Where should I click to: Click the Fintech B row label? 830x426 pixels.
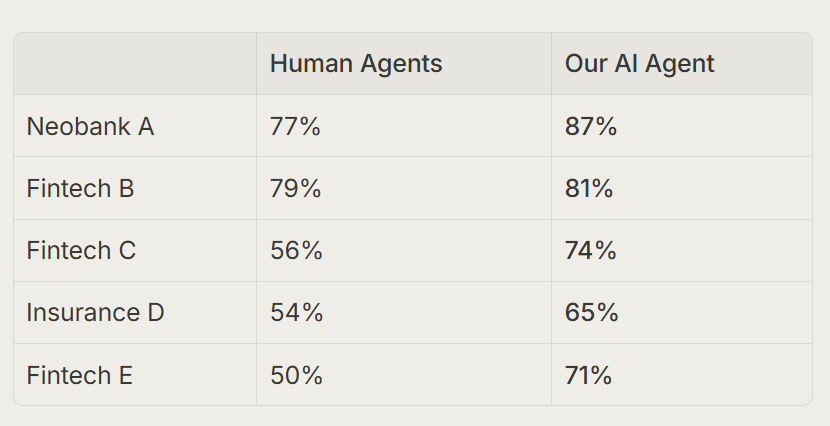tap(80, 188)
